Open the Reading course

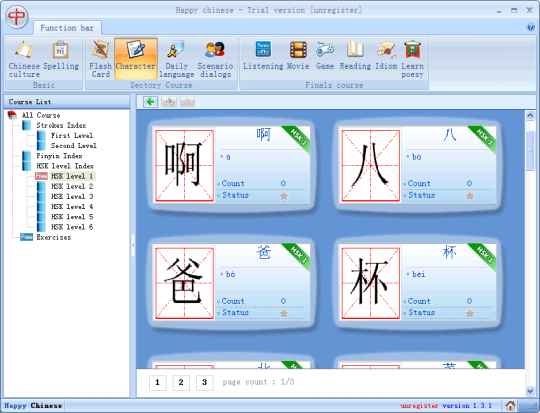point(355,55)
